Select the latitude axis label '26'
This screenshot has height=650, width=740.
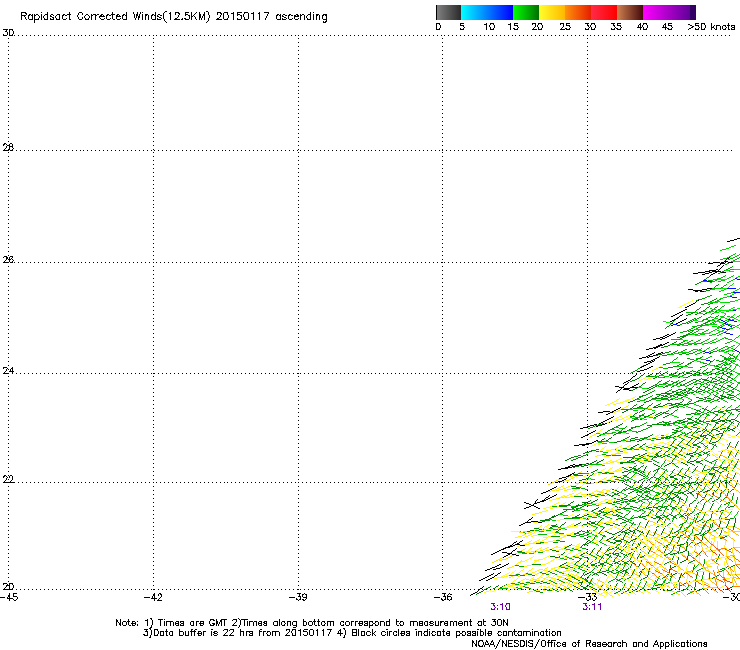(8, 259)
